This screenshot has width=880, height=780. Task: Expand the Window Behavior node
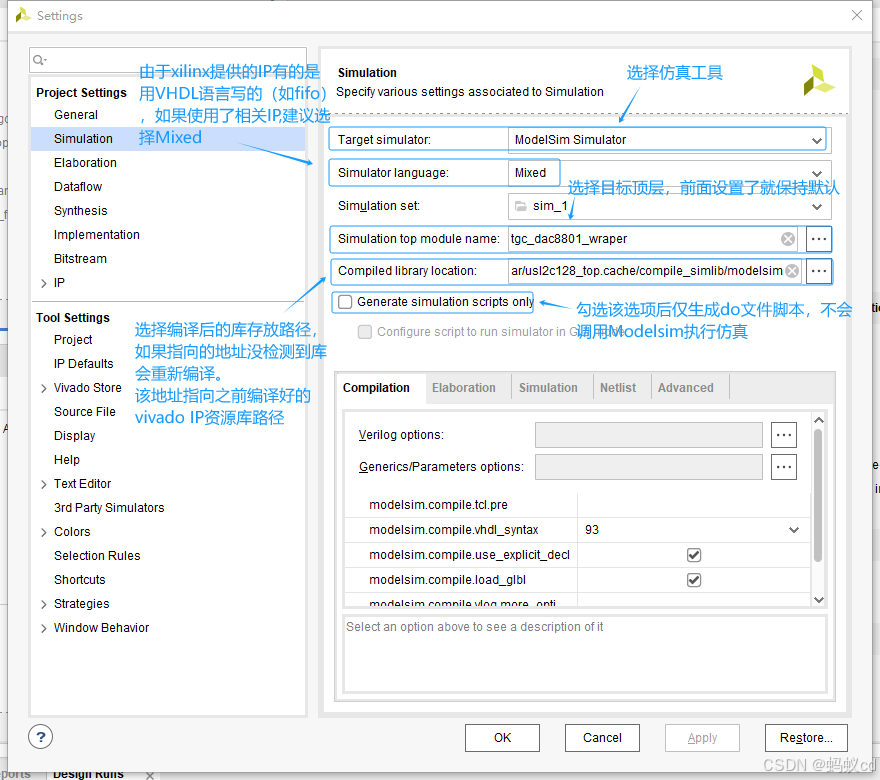[x=44, y=628]
